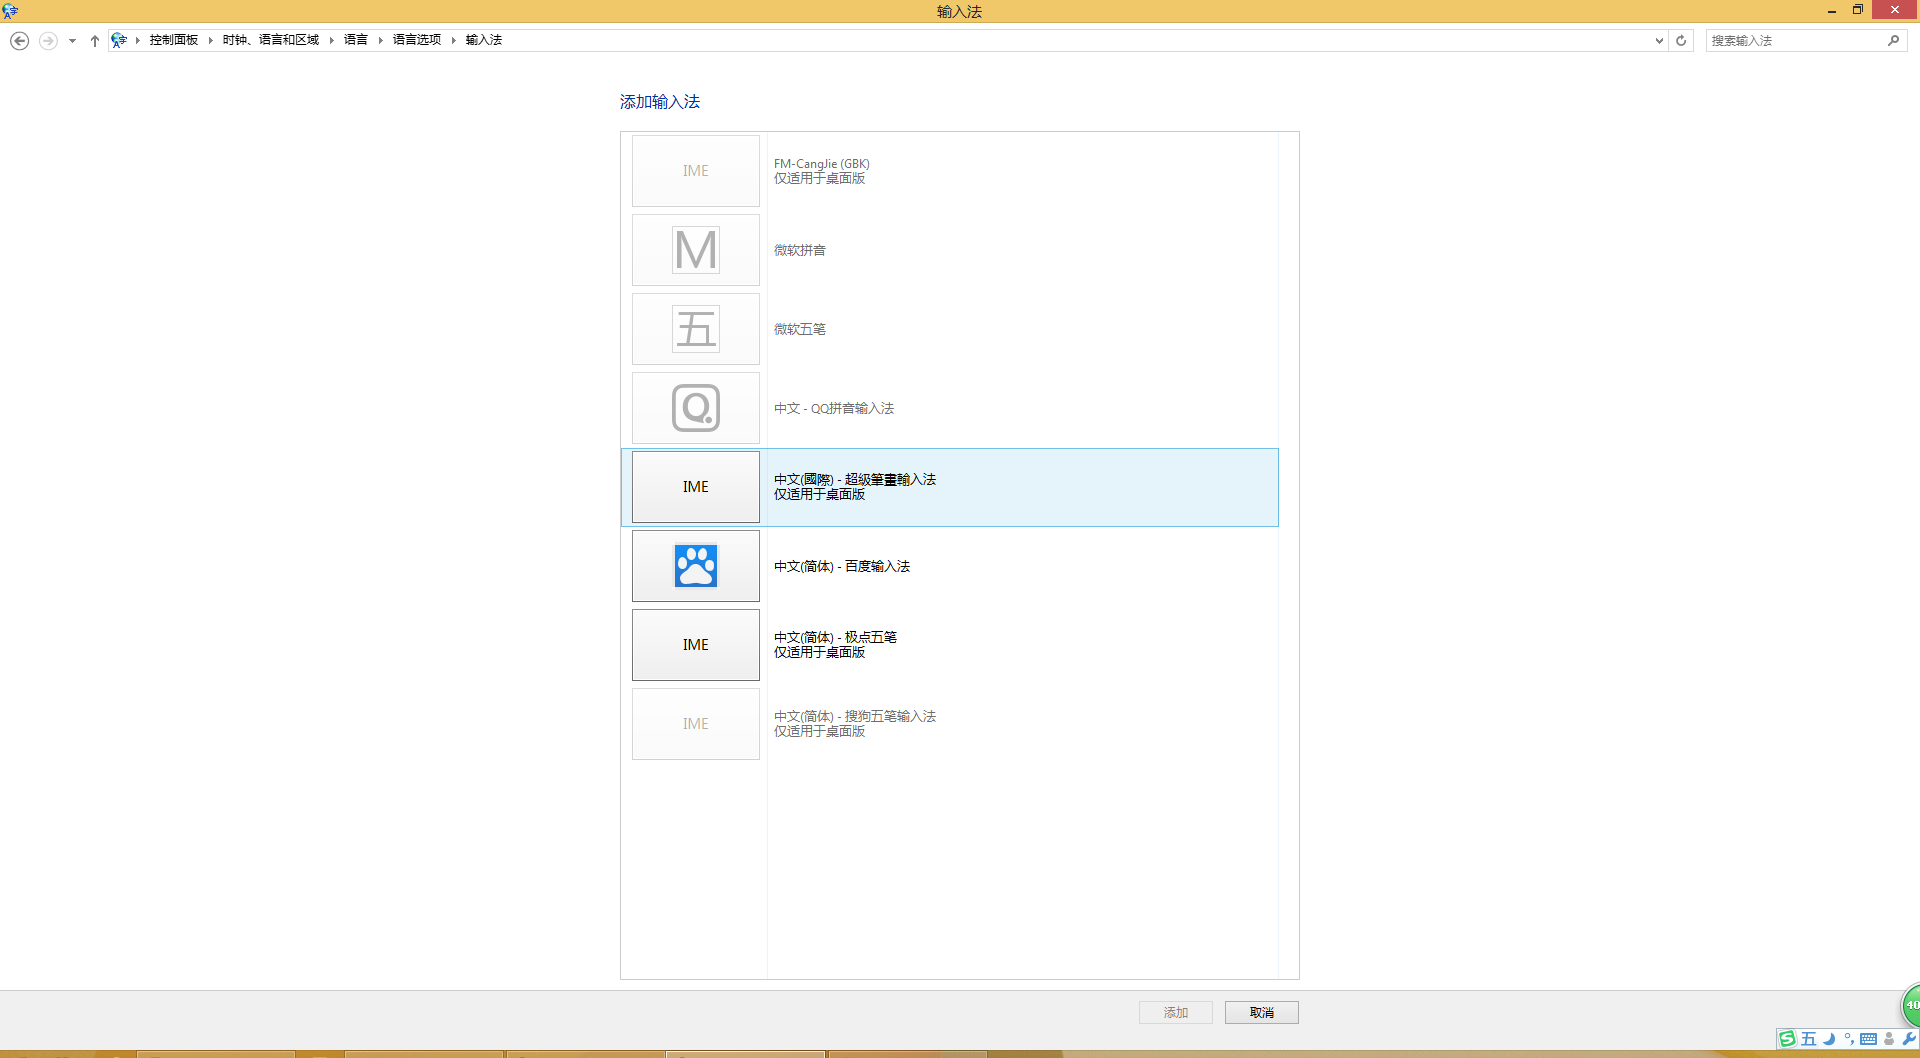The image size is (1920, 1058).
Task: Select the 微软五笔 icon tile
Action: [x=696, y=329]
